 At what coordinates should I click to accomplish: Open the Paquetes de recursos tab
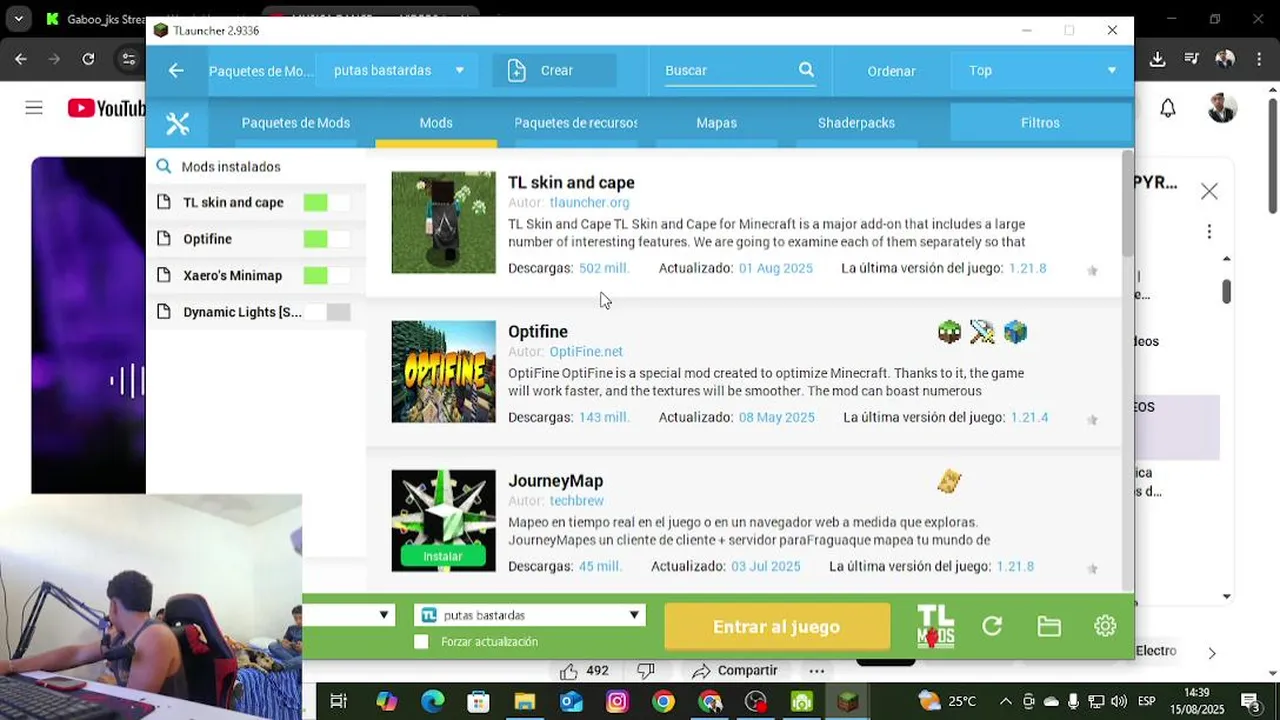[576, 123]
